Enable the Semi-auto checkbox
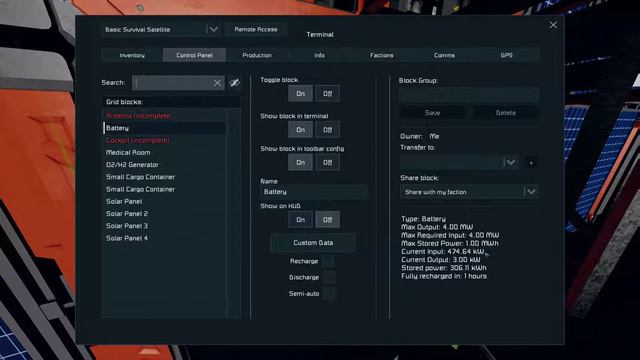Screen dimensions: 640x360 329,294
